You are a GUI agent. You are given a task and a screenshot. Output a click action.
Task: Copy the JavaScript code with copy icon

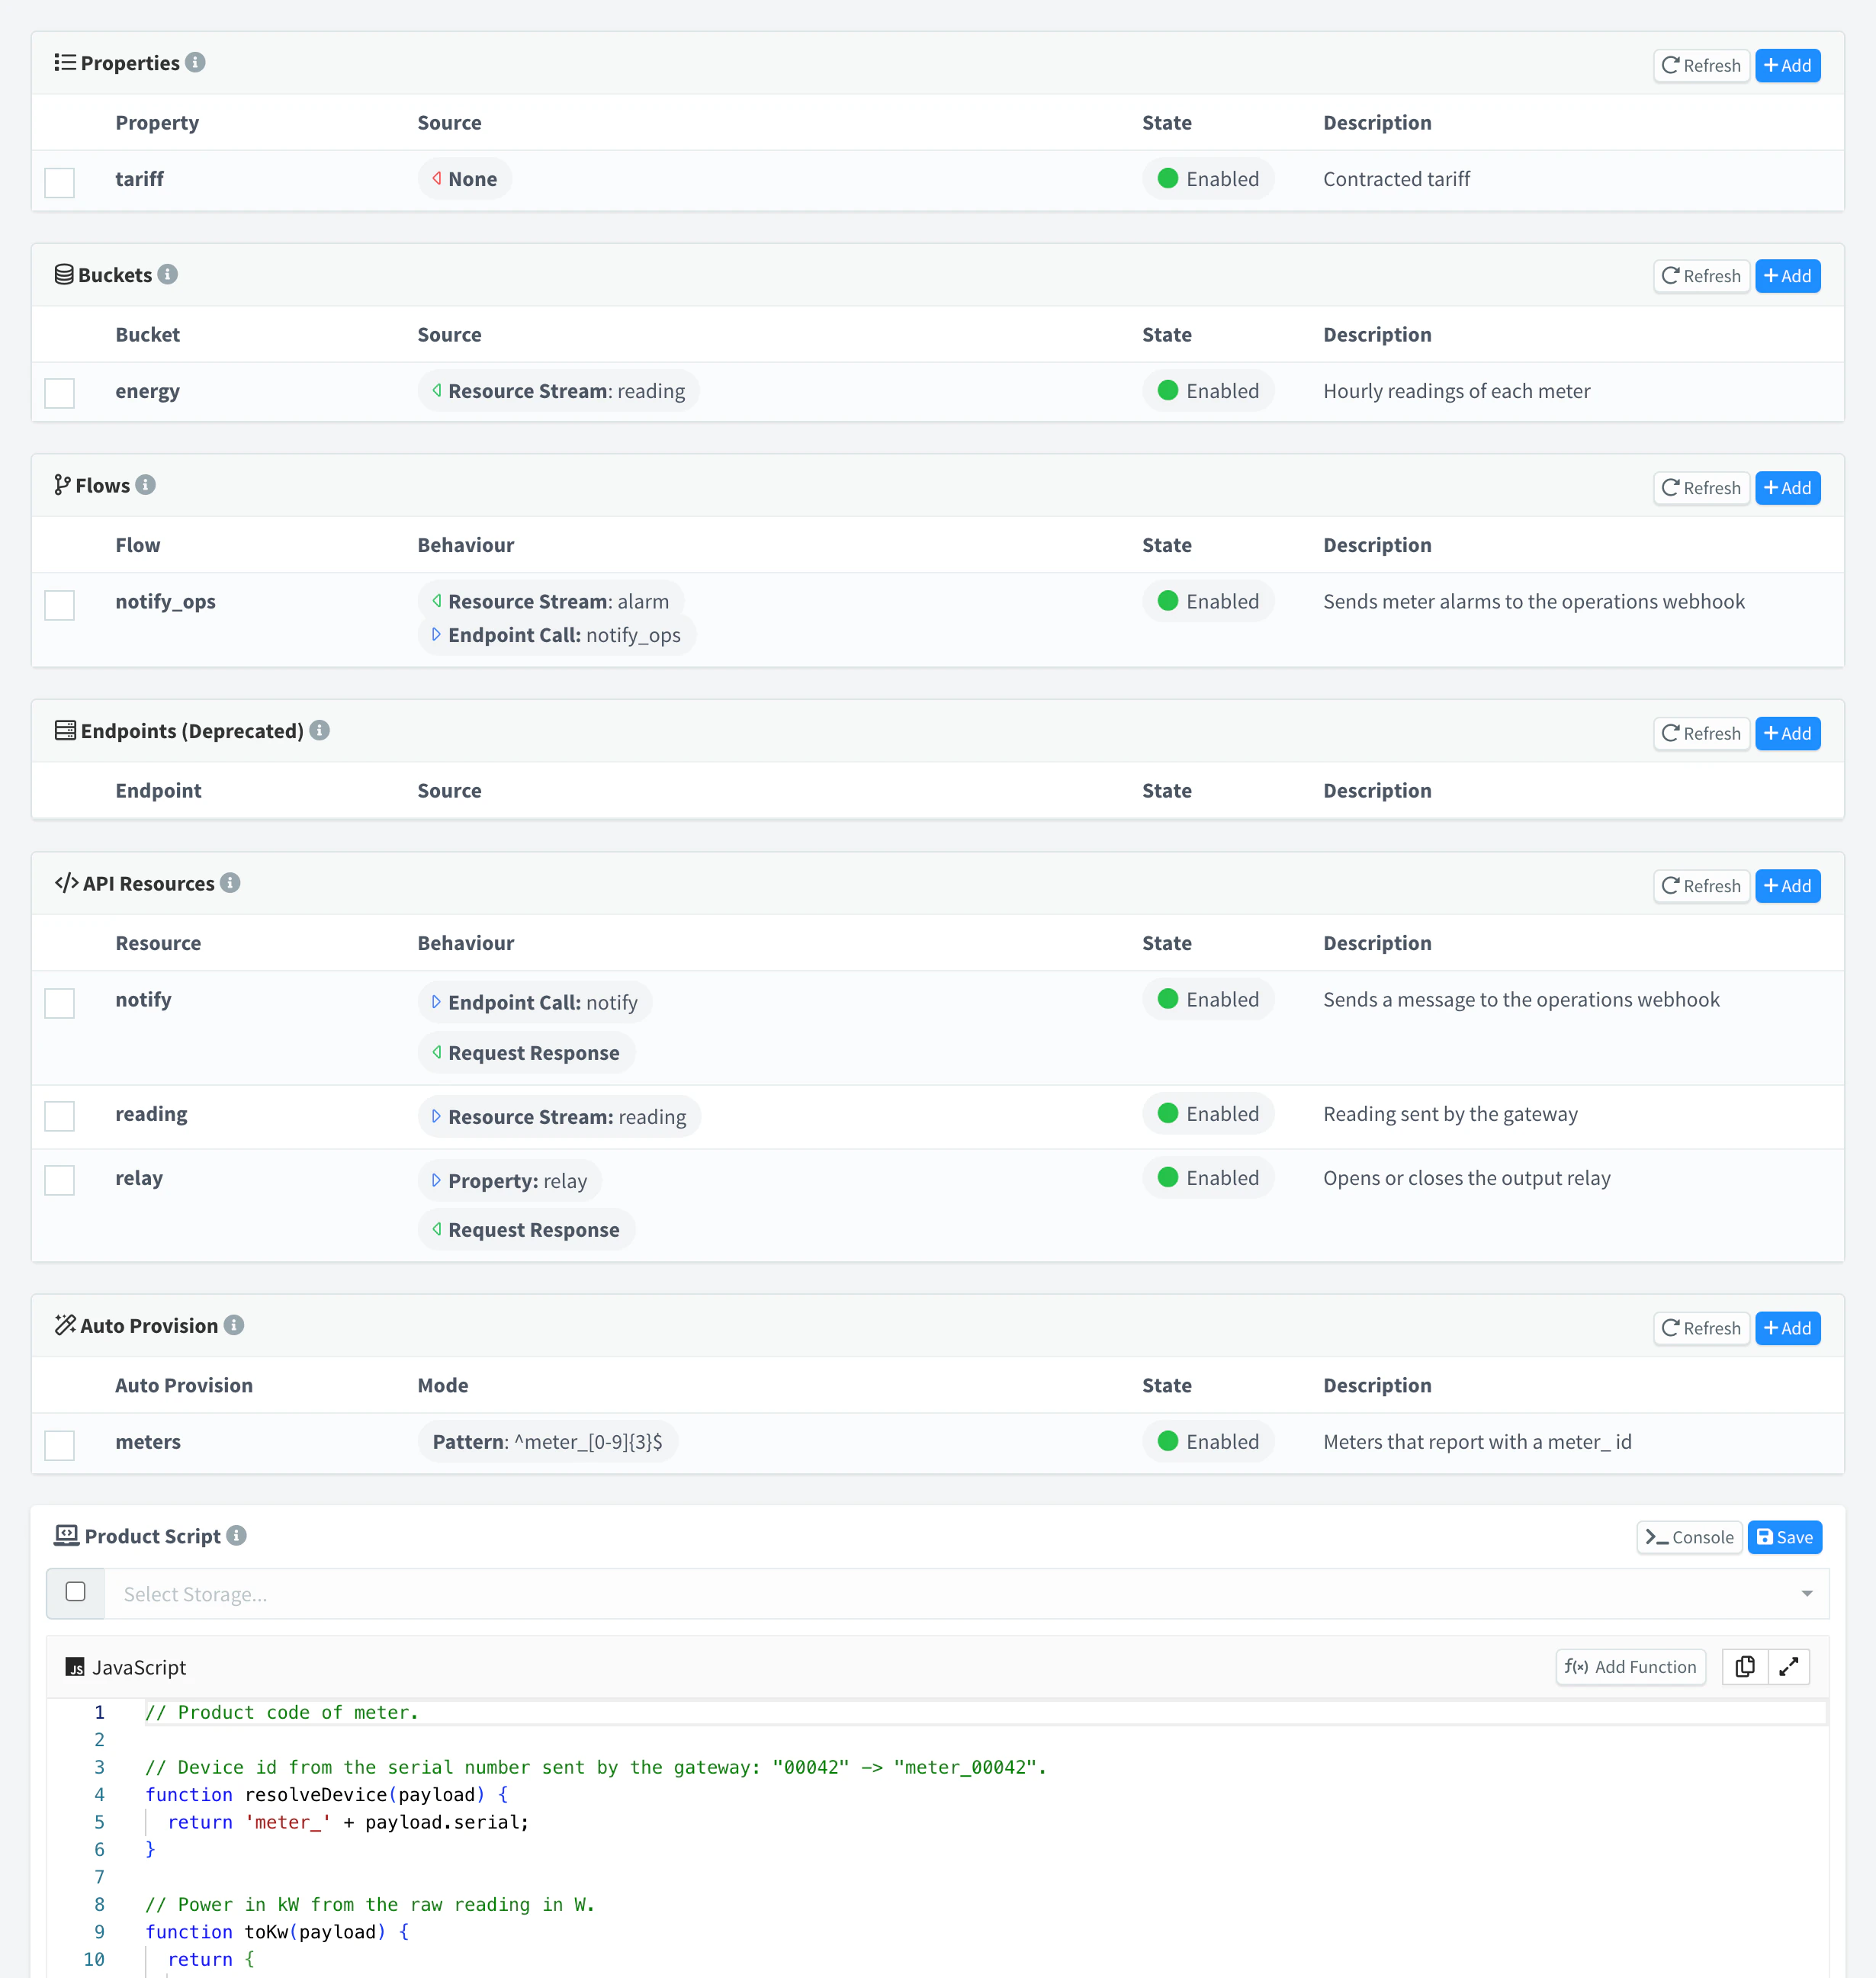[1745, 1667]
